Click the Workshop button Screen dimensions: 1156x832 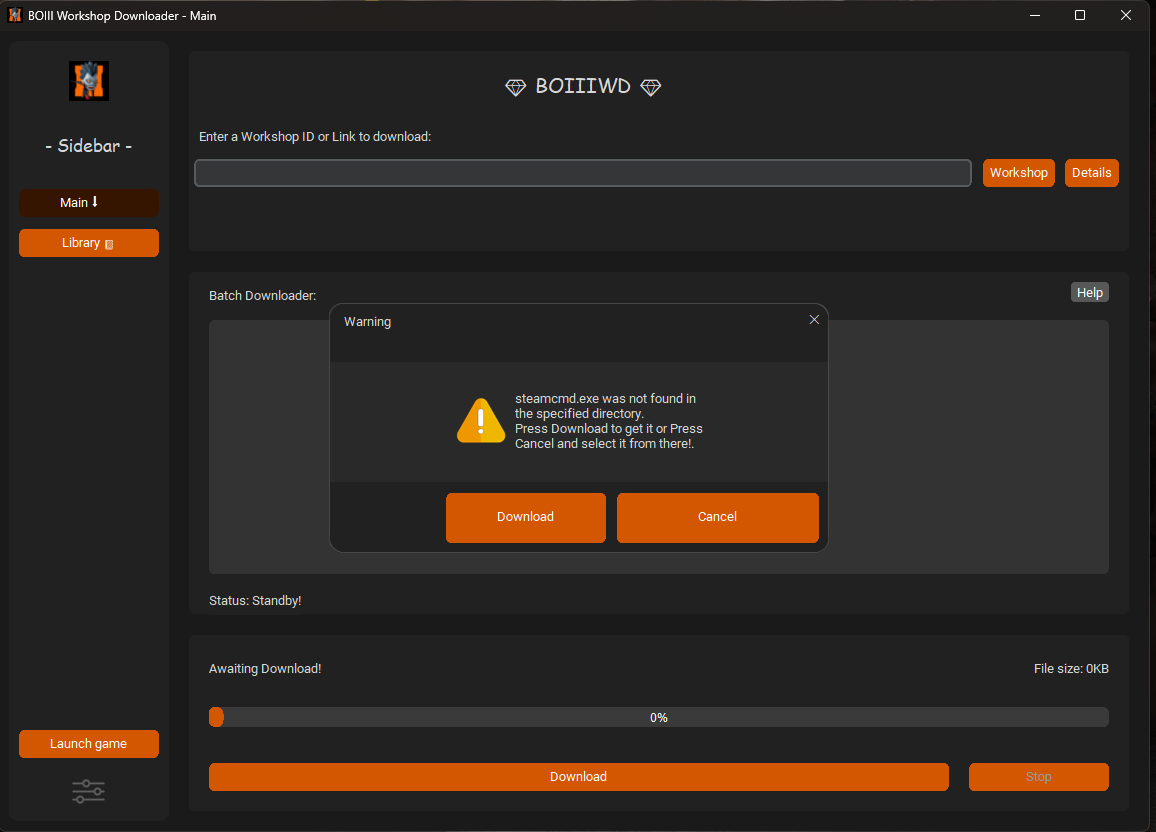coord(1018,173)
